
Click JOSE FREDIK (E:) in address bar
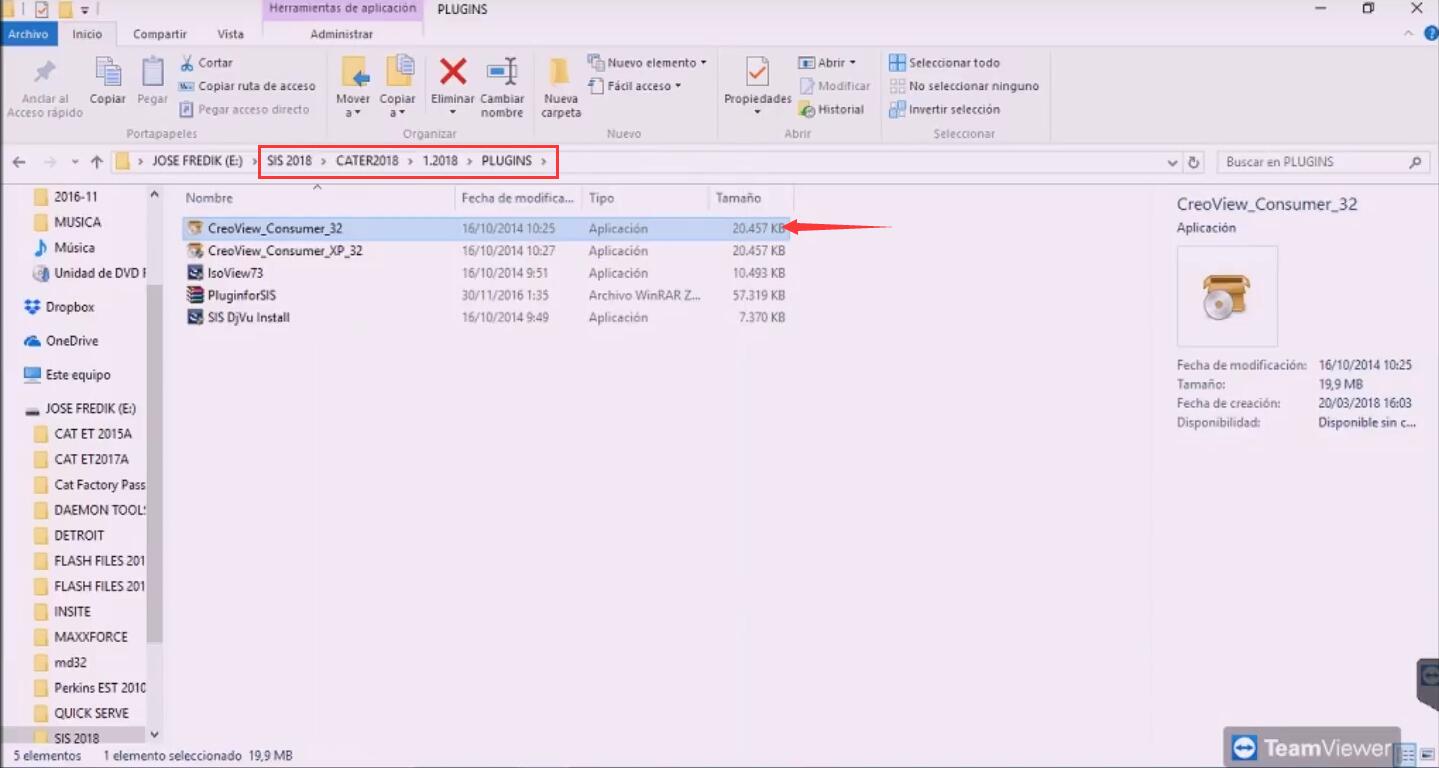(197, 161)
